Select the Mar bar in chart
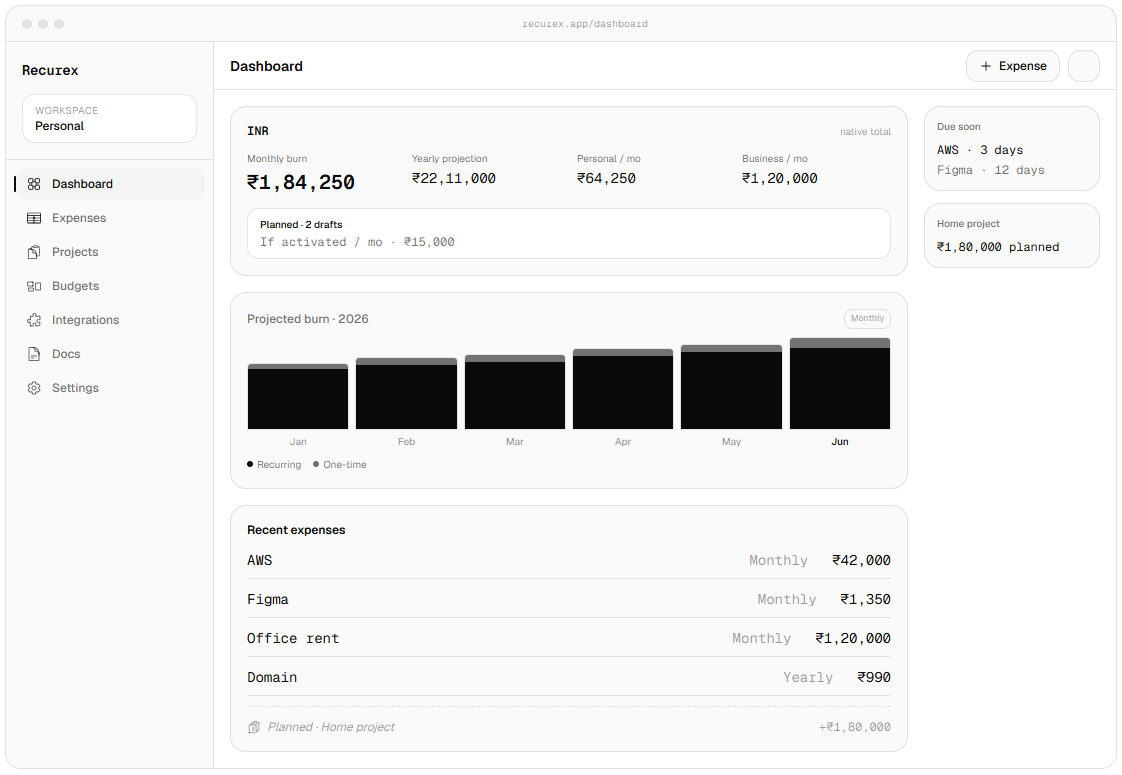The width and height of the screenshot is (1122, 775). pos(514,392)
